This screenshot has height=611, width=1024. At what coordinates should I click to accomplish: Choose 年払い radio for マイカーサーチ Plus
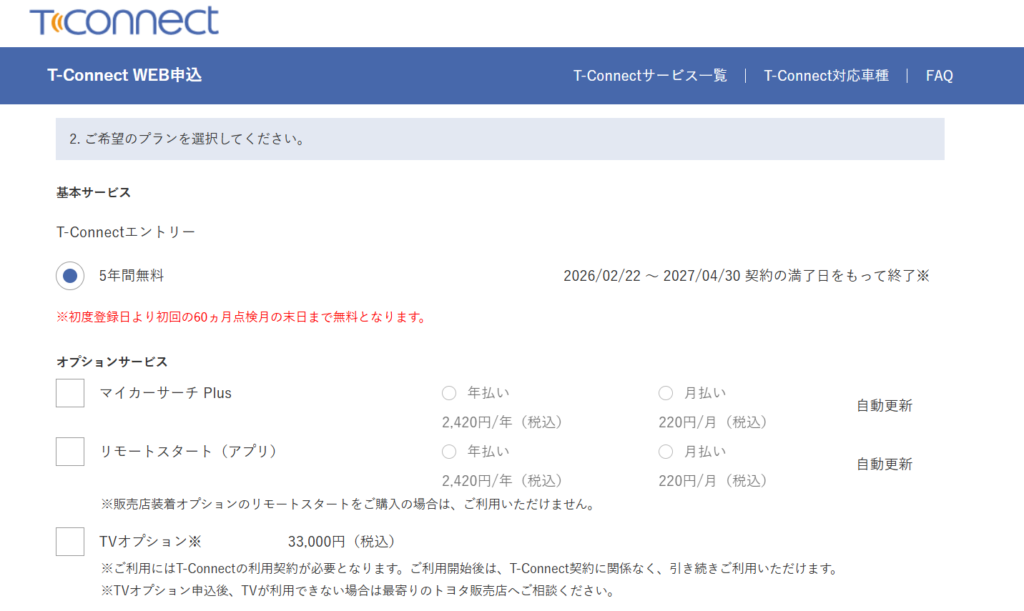point(449,393)
